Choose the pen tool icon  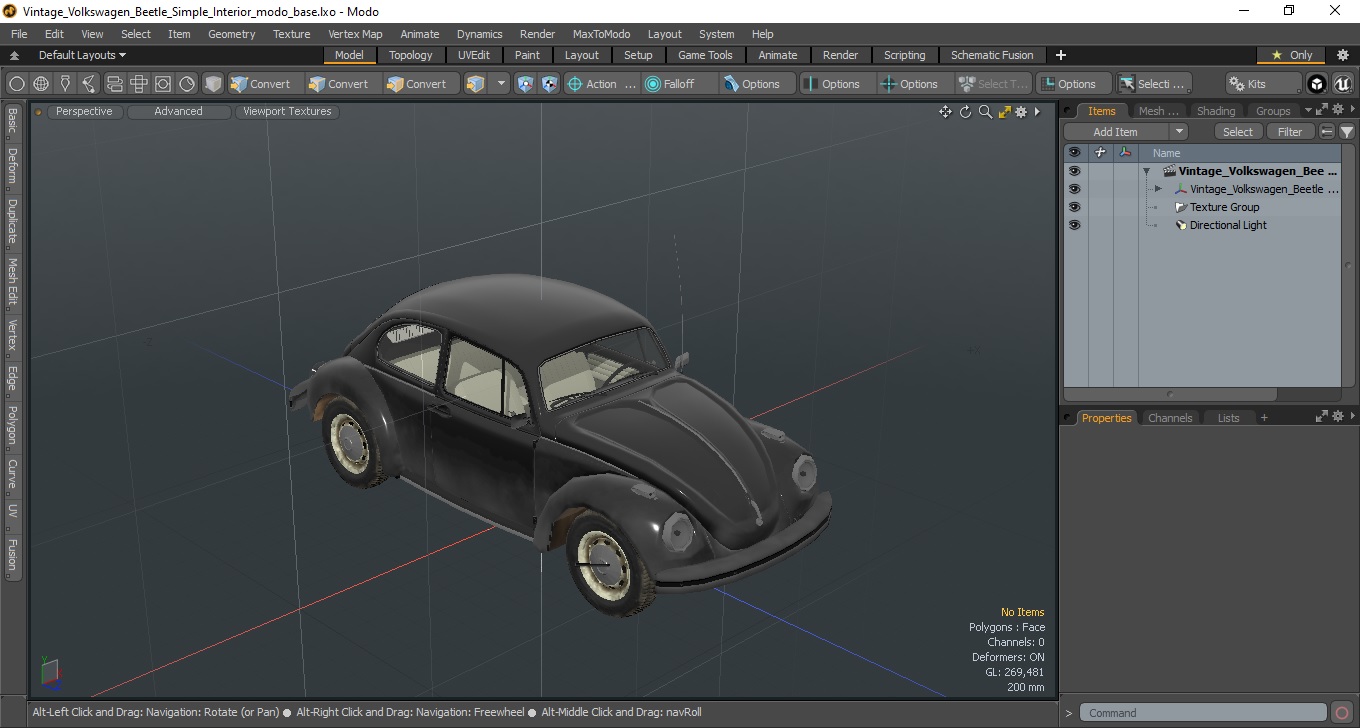pyautogui.click(x=65, y=84)
